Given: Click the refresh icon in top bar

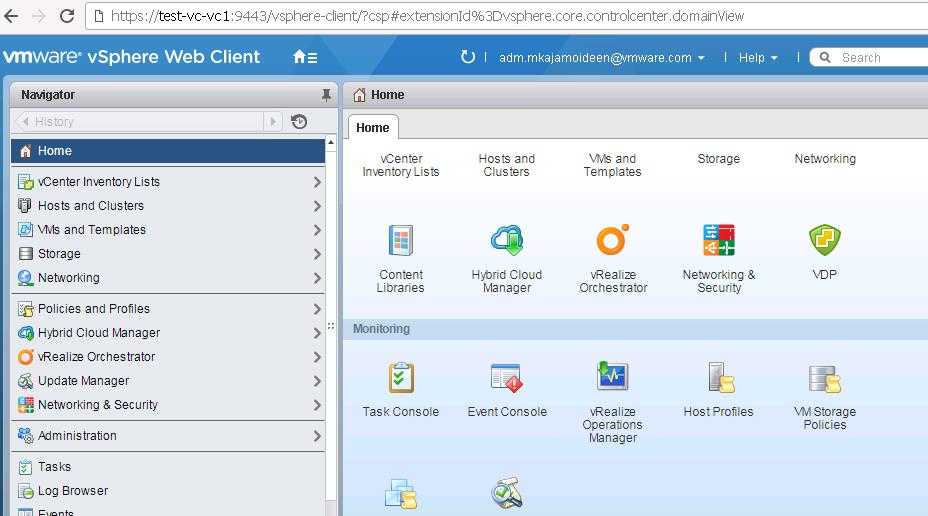Looking at the screenshot, I should point(467,57).
